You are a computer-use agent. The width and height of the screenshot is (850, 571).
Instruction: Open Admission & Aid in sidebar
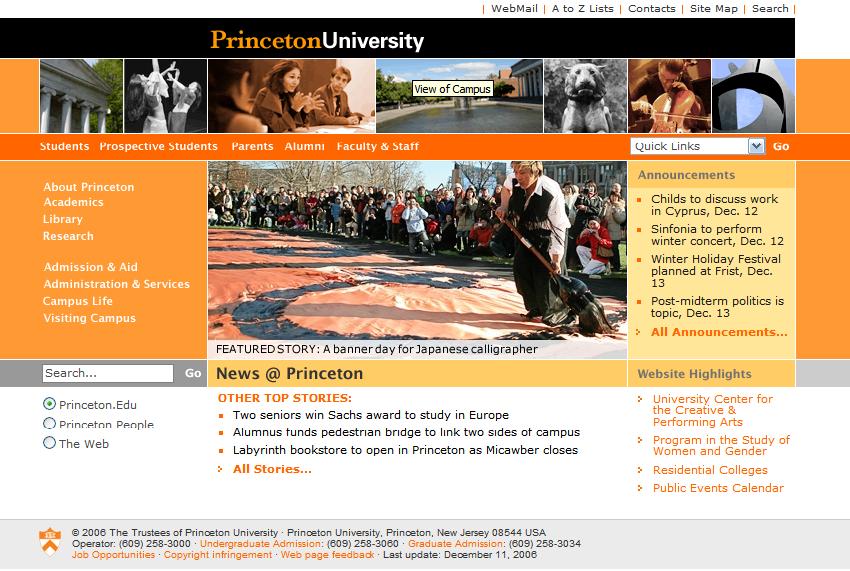click(91, 267)
